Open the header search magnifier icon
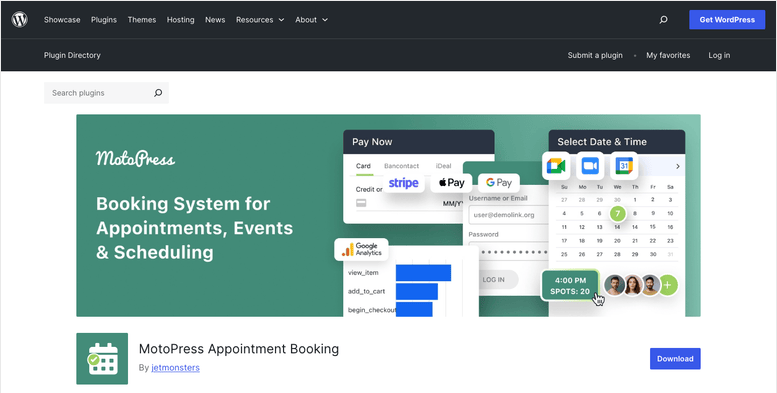Screen dimensions: 777x393 664,20
